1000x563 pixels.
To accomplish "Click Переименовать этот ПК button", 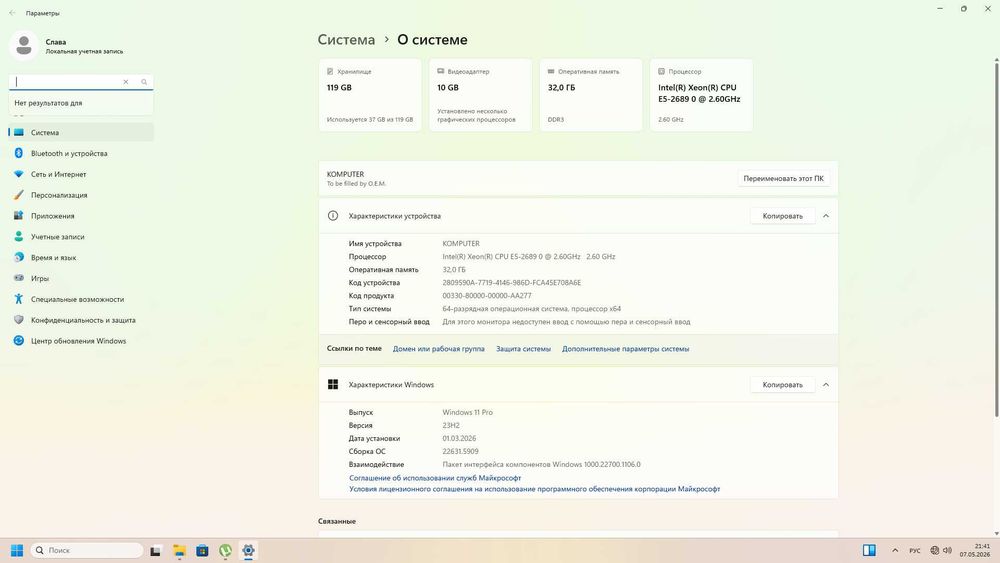I will click(x=783, y=179).
